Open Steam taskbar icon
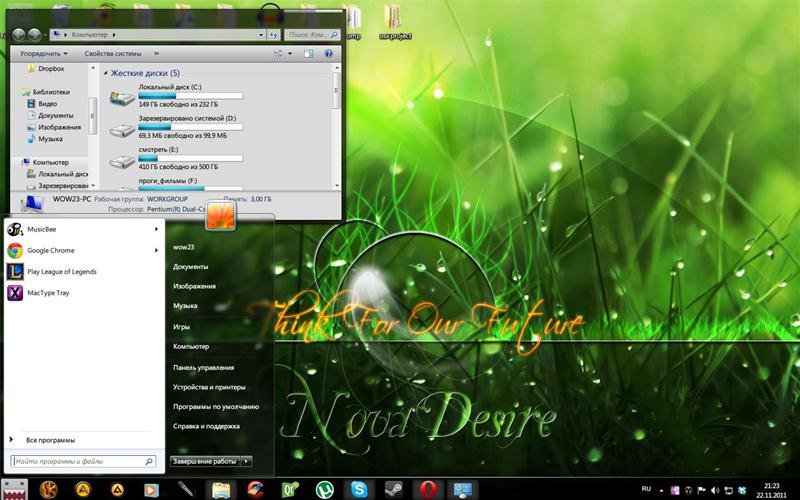 pos(393,490)
